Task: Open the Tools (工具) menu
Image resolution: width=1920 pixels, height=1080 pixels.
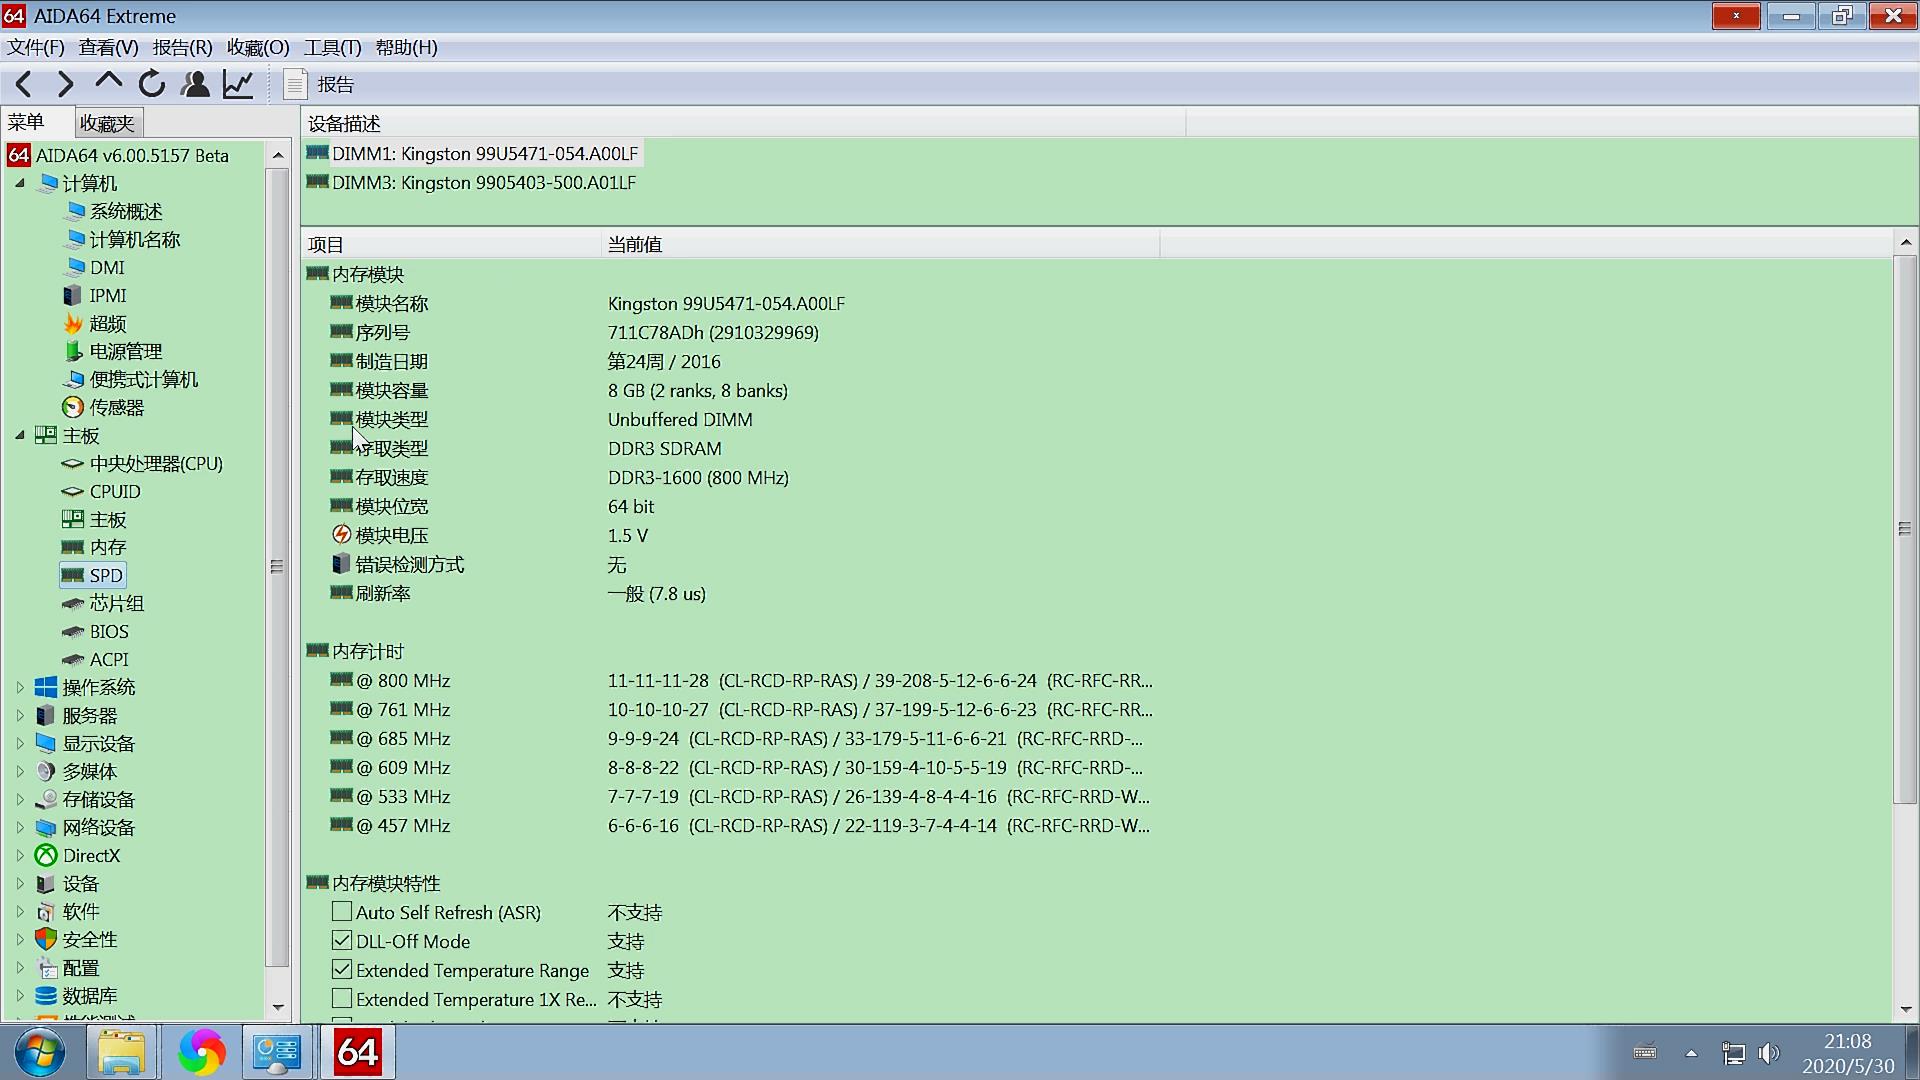Action: pyautogui.click(x=332, y=48)
